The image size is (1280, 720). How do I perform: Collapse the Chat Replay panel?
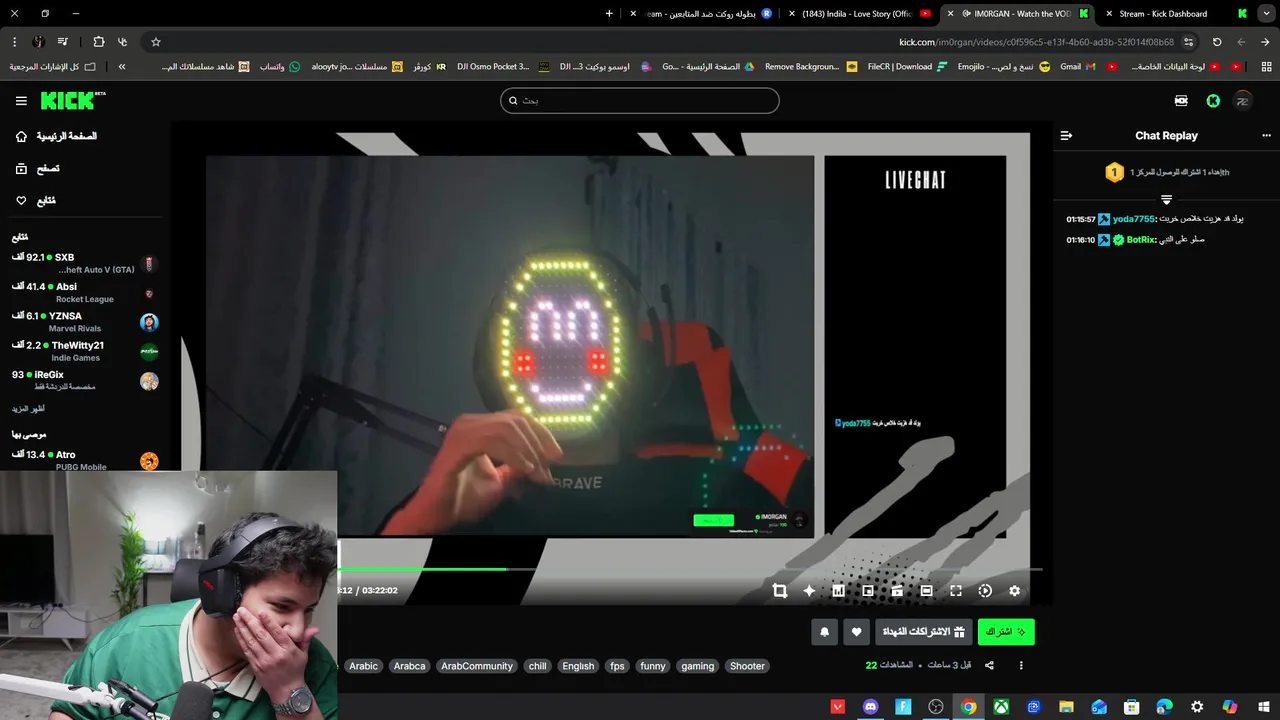click(x=1066, y=136)
